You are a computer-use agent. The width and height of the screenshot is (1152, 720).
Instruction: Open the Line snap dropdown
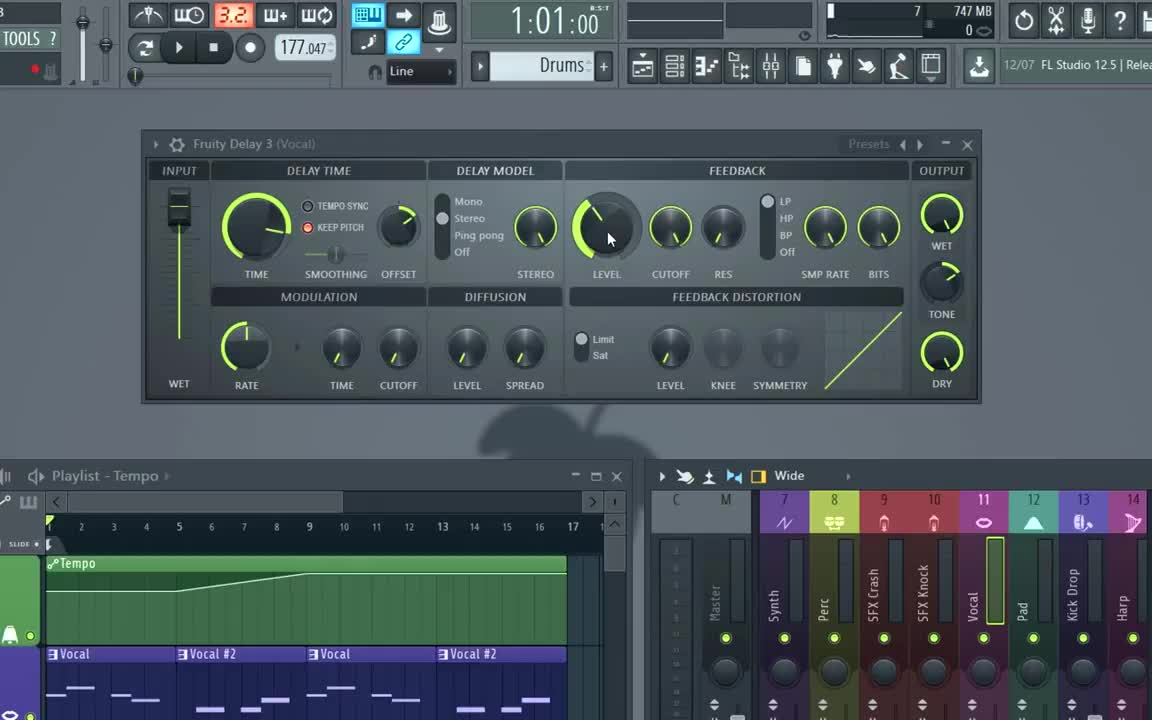[x=421, y=72]
